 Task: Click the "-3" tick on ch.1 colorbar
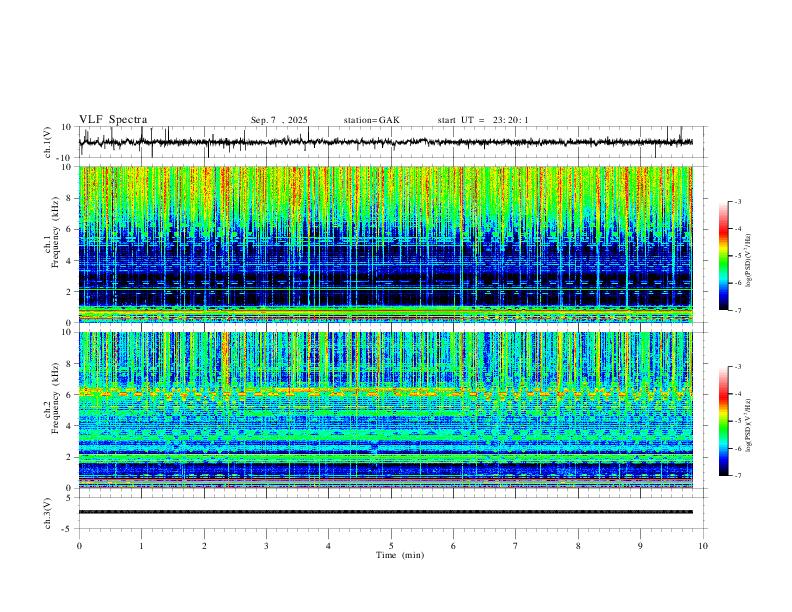point(738,201)
